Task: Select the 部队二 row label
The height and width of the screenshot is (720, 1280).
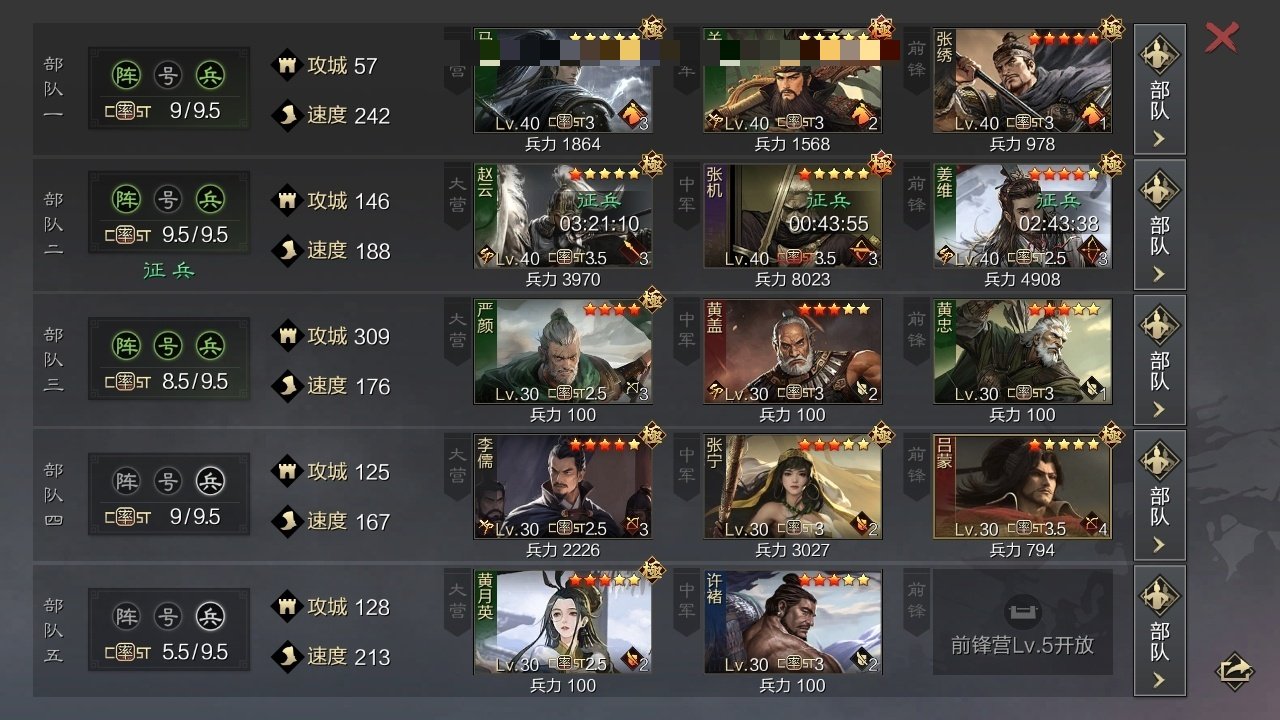Action: 54,224
